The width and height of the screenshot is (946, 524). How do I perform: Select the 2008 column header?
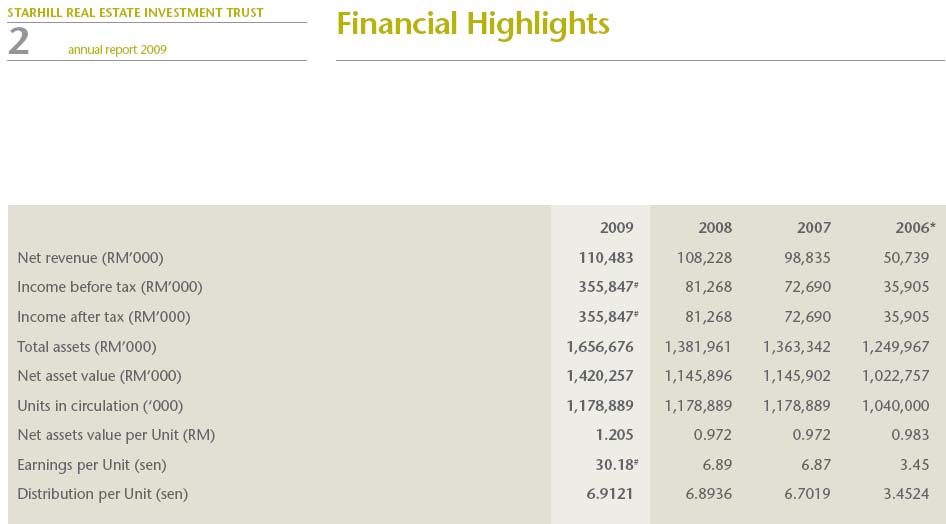click(x=715, y=228)
